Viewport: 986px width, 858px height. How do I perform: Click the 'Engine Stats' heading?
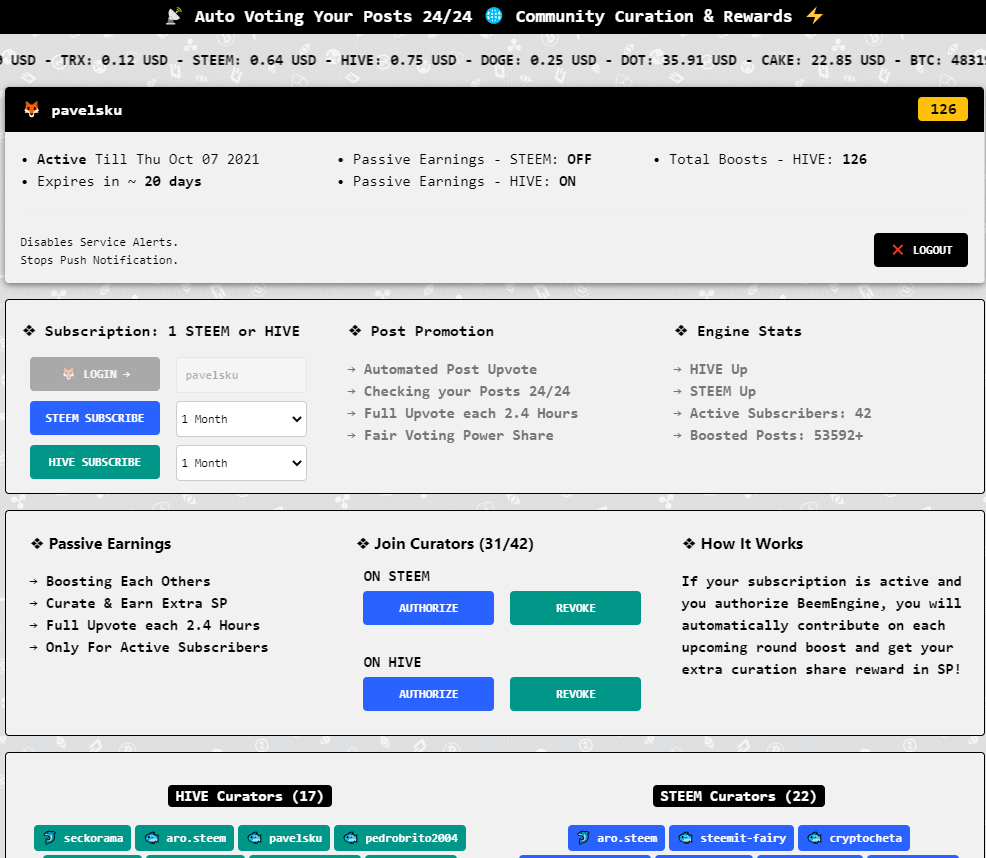tap(749, 332)
